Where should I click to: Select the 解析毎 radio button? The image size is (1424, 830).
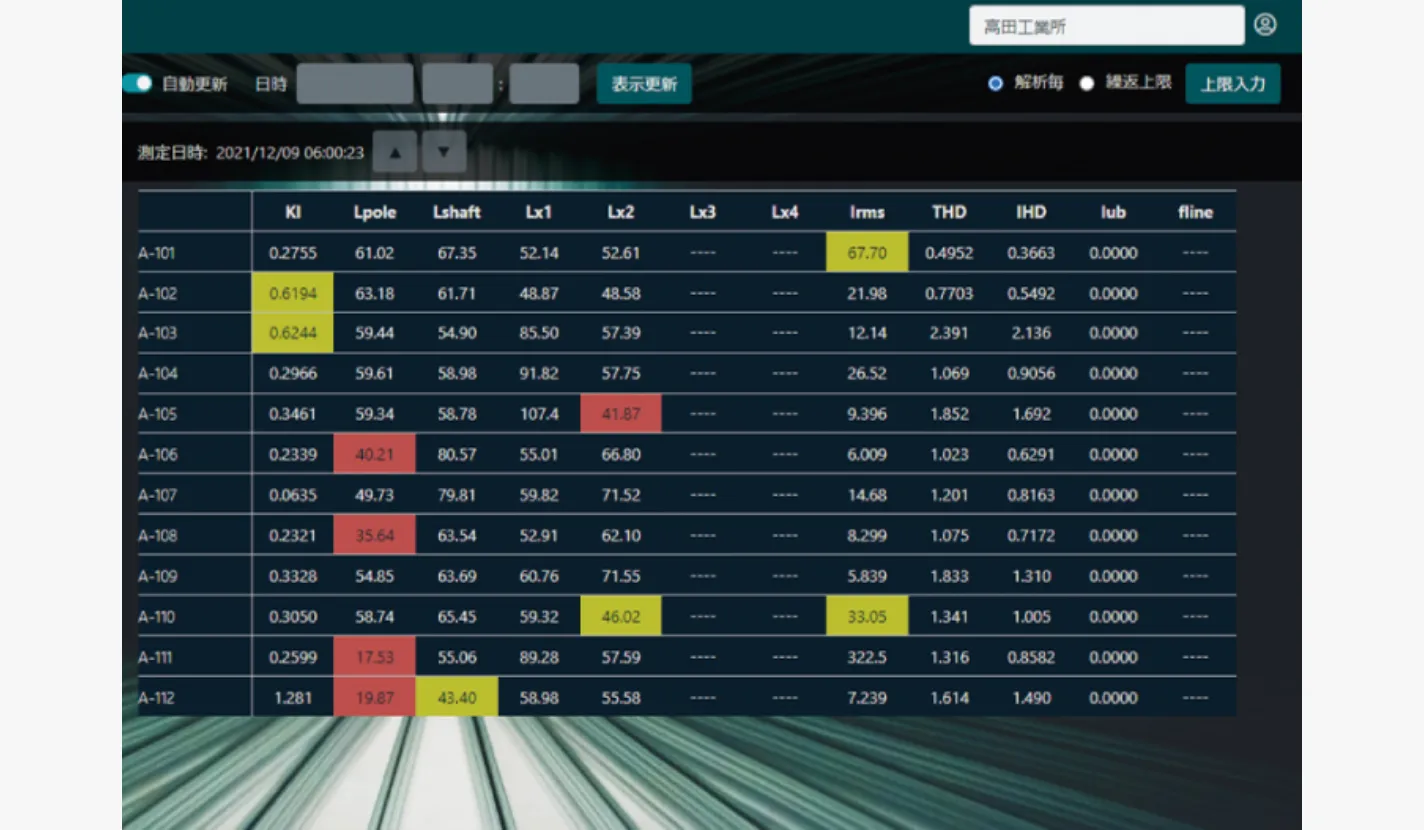[995, 84]
